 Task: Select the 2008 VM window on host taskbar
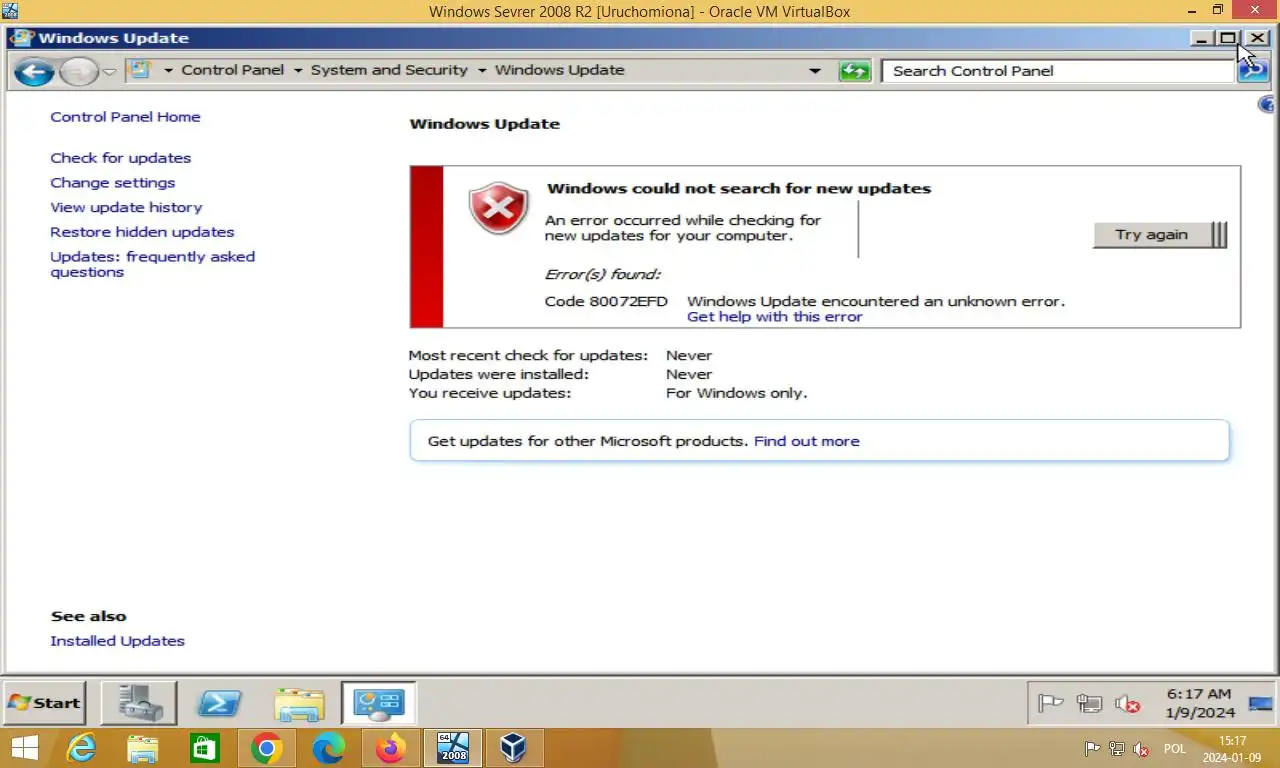click(453, 748)
